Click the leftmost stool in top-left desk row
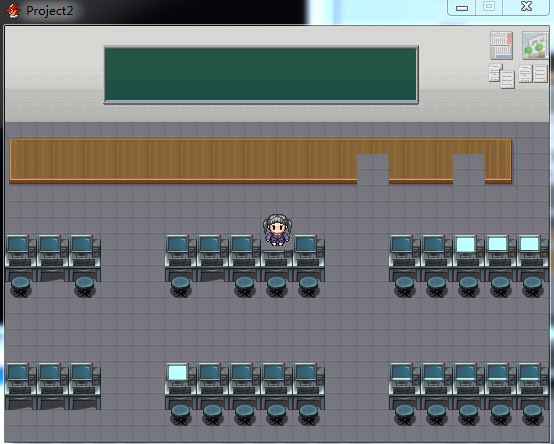 point(20,286)
